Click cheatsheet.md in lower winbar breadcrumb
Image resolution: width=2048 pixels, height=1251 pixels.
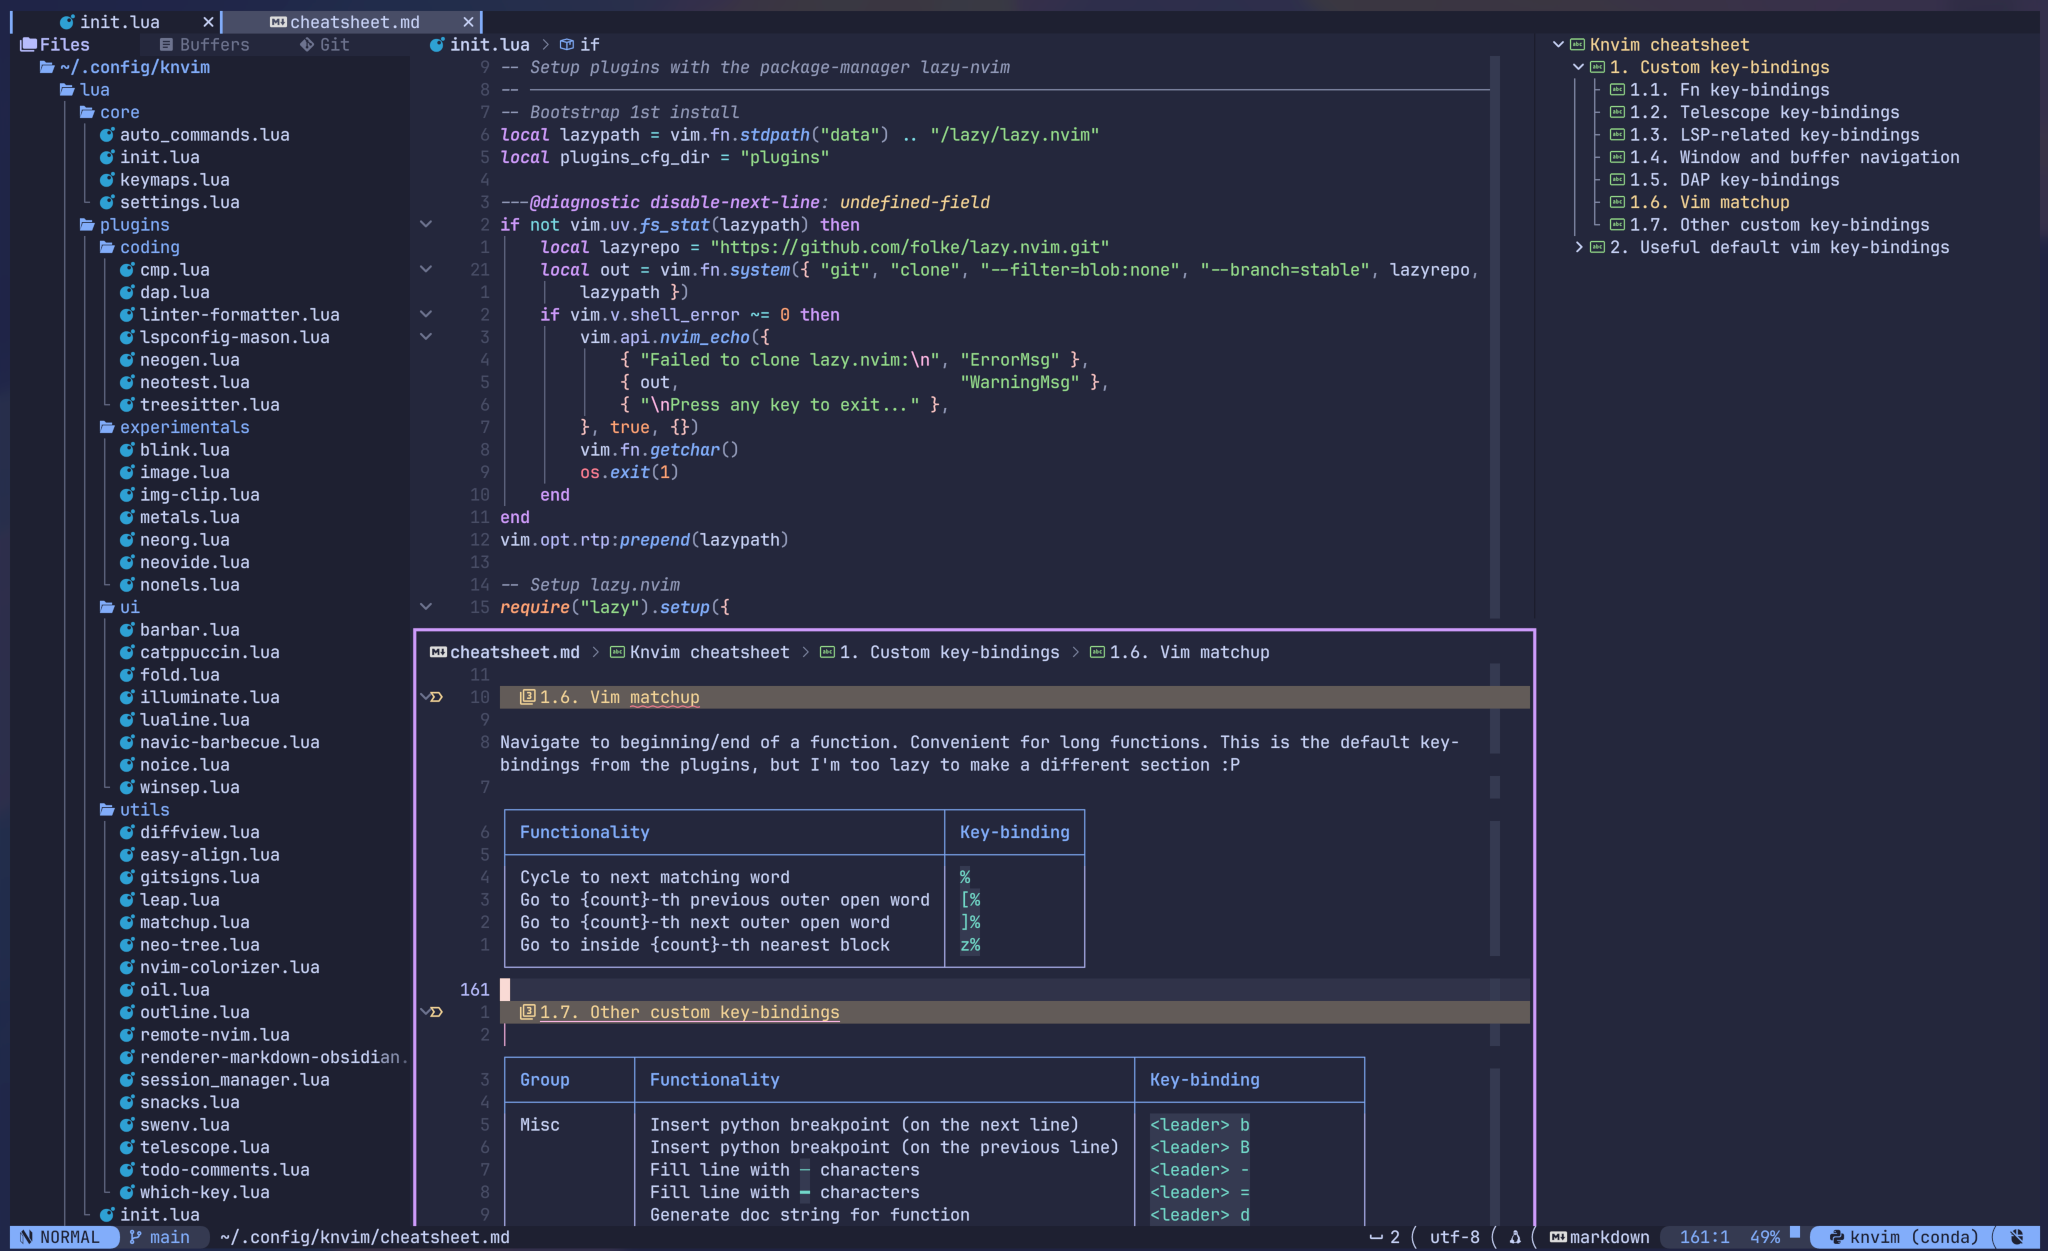[514, 652]
